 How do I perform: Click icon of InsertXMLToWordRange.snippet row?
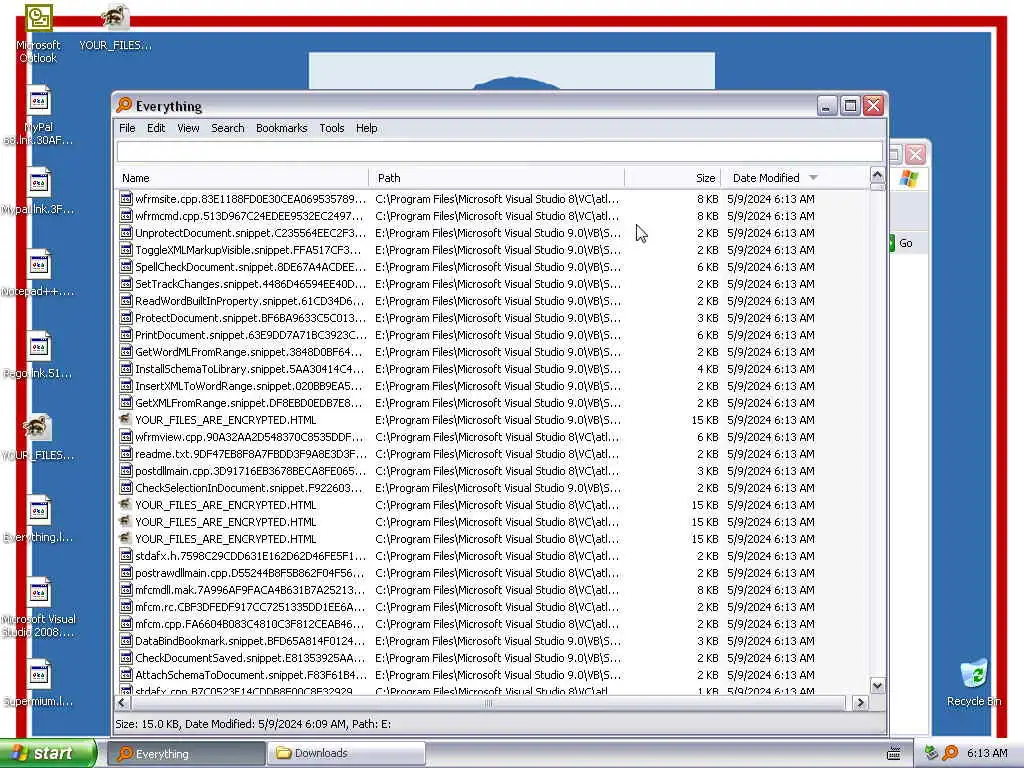coord(126,385)
